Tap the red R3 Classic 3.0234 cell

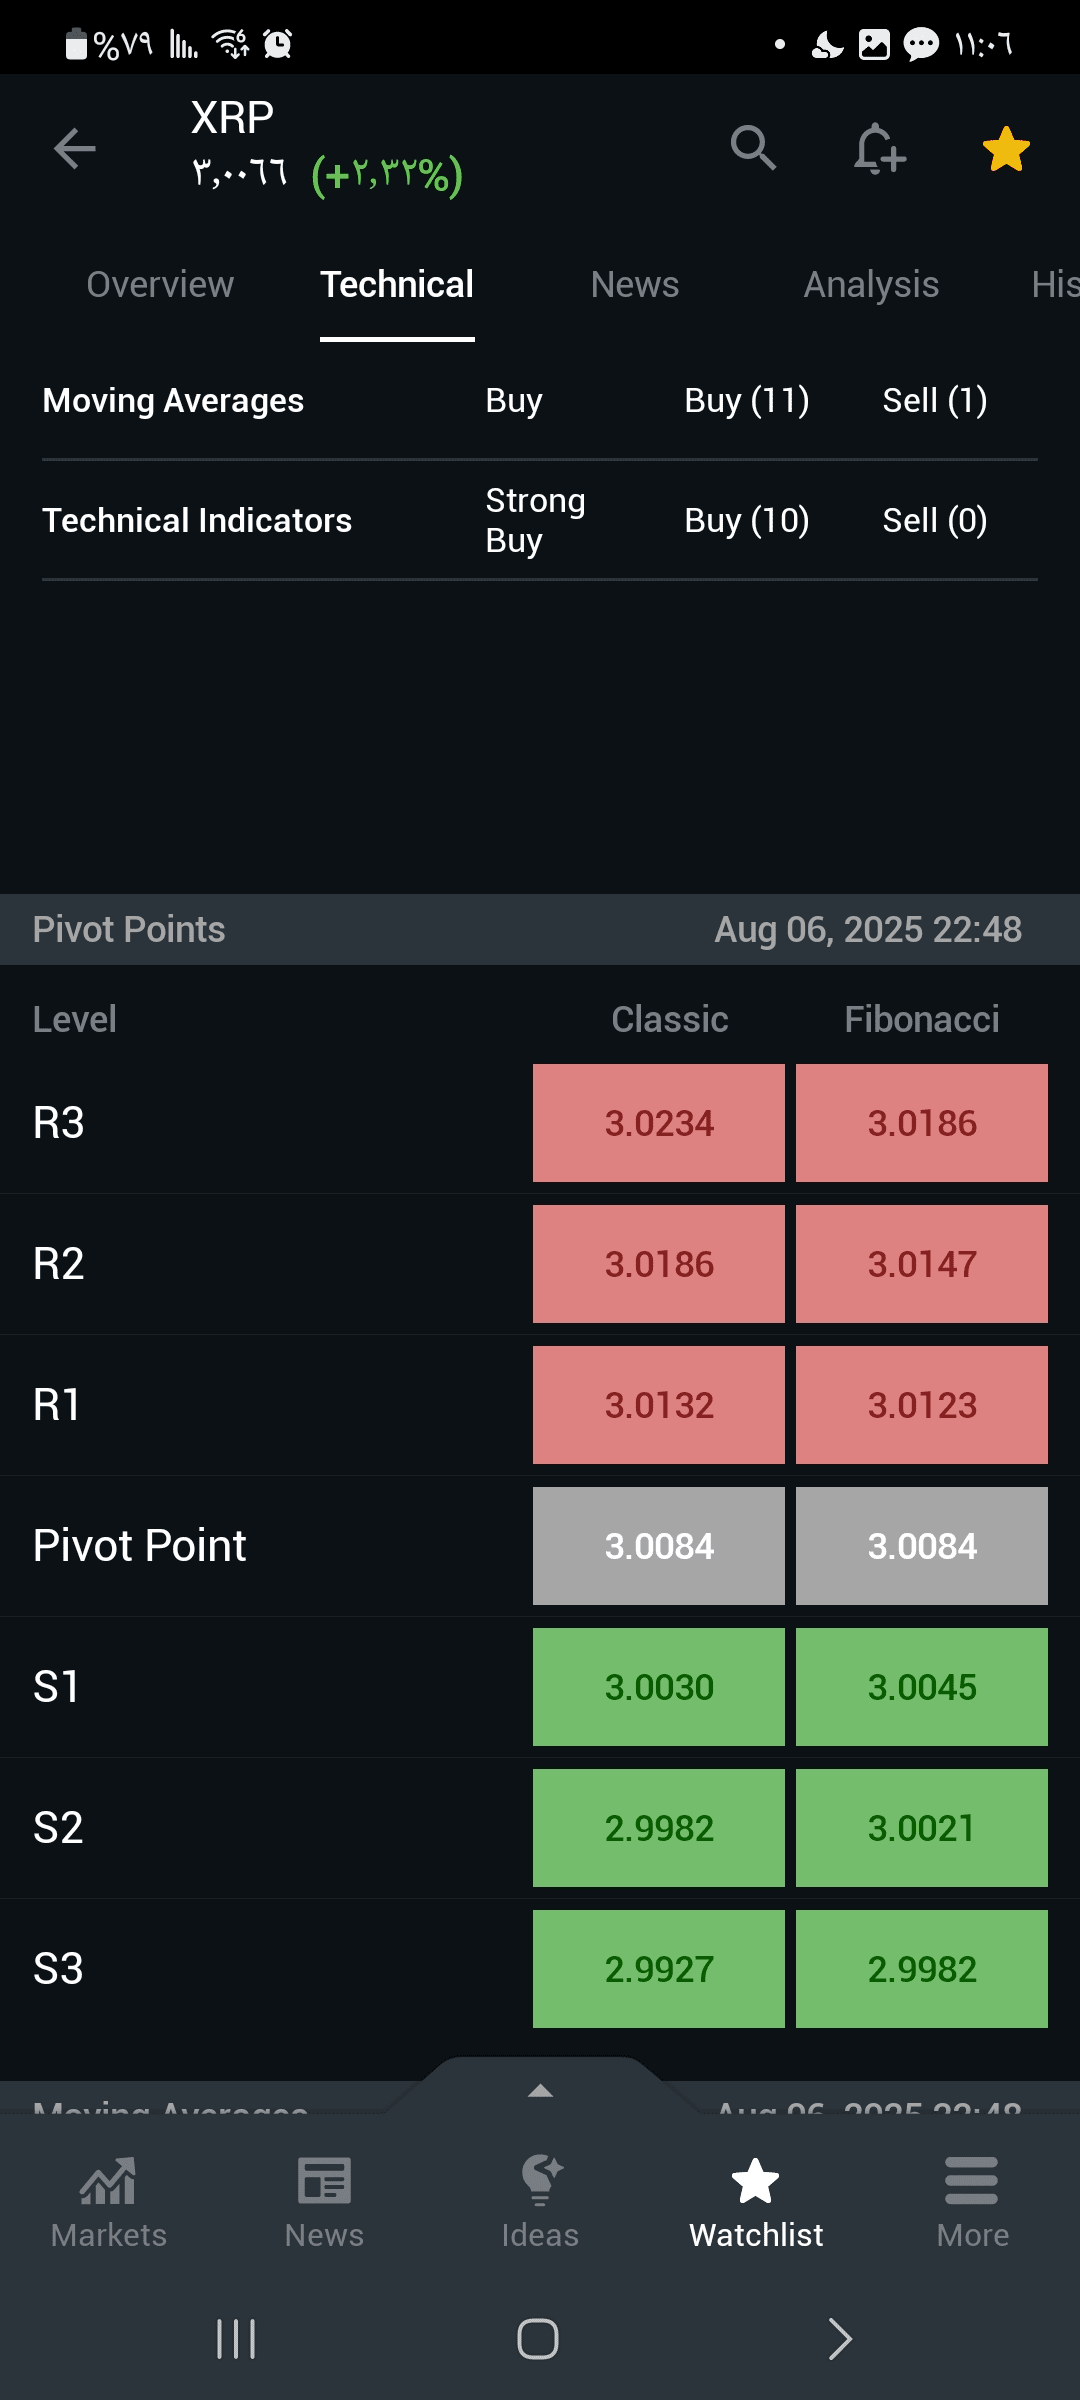[659, 1123]
